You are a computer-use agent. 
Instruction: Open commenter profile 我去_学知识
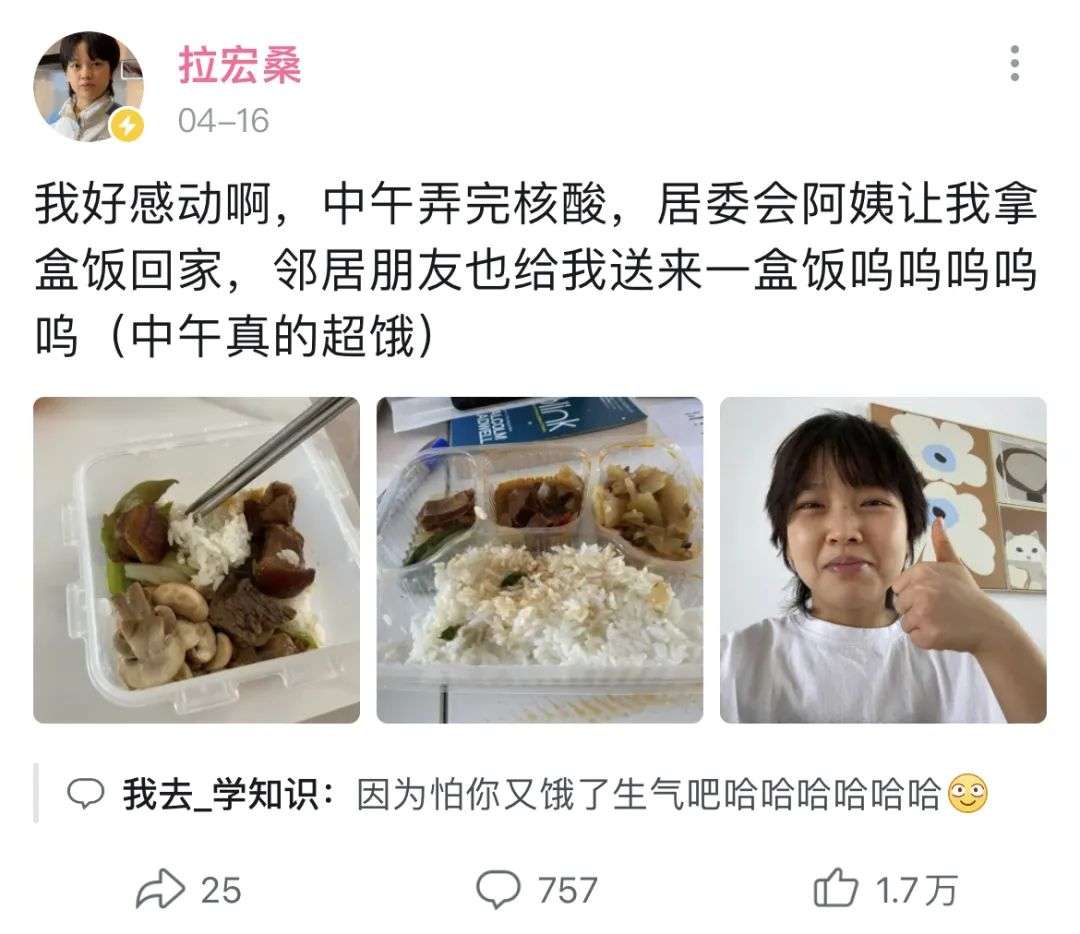220,793
